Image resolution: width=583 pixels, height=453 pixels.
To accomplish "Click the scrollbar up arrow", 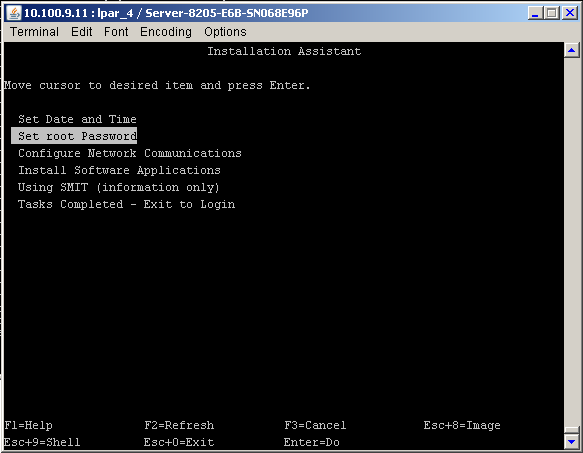I will pos(571,50).
